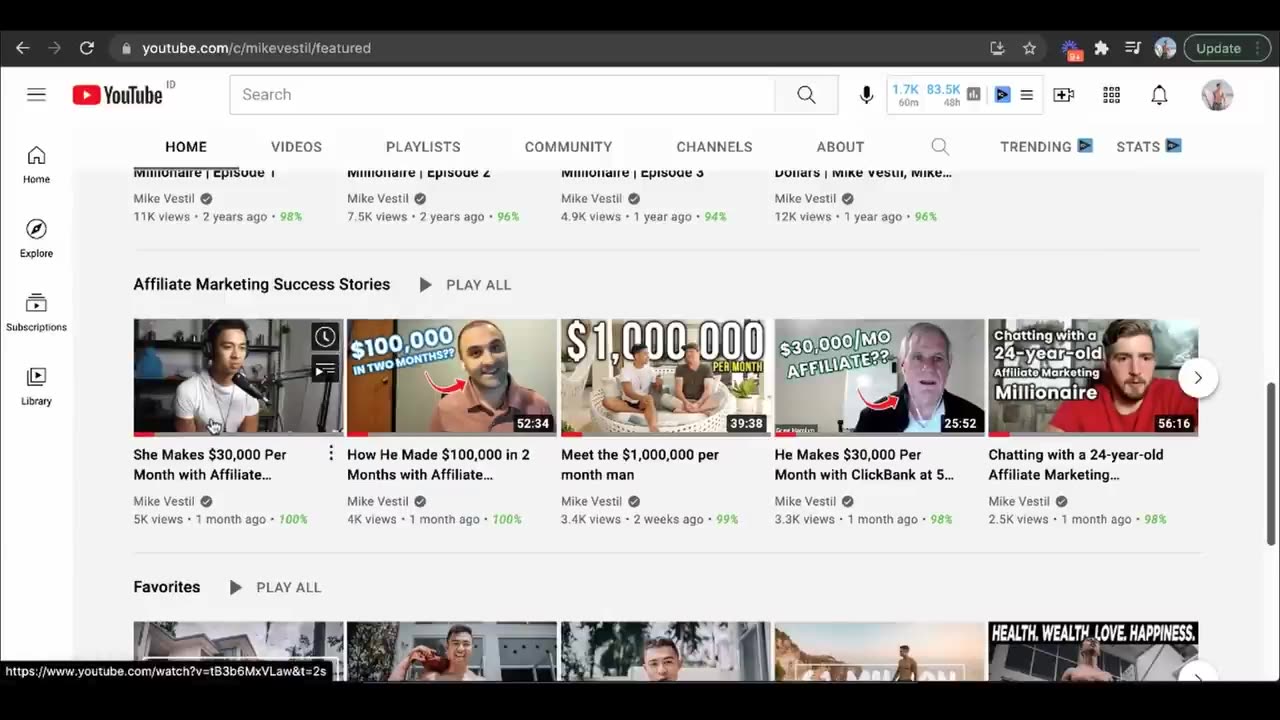This screenshot has width=1280, height=720.
Task: Open the Create video camera icon
Action: click(x=1064, y=95)
